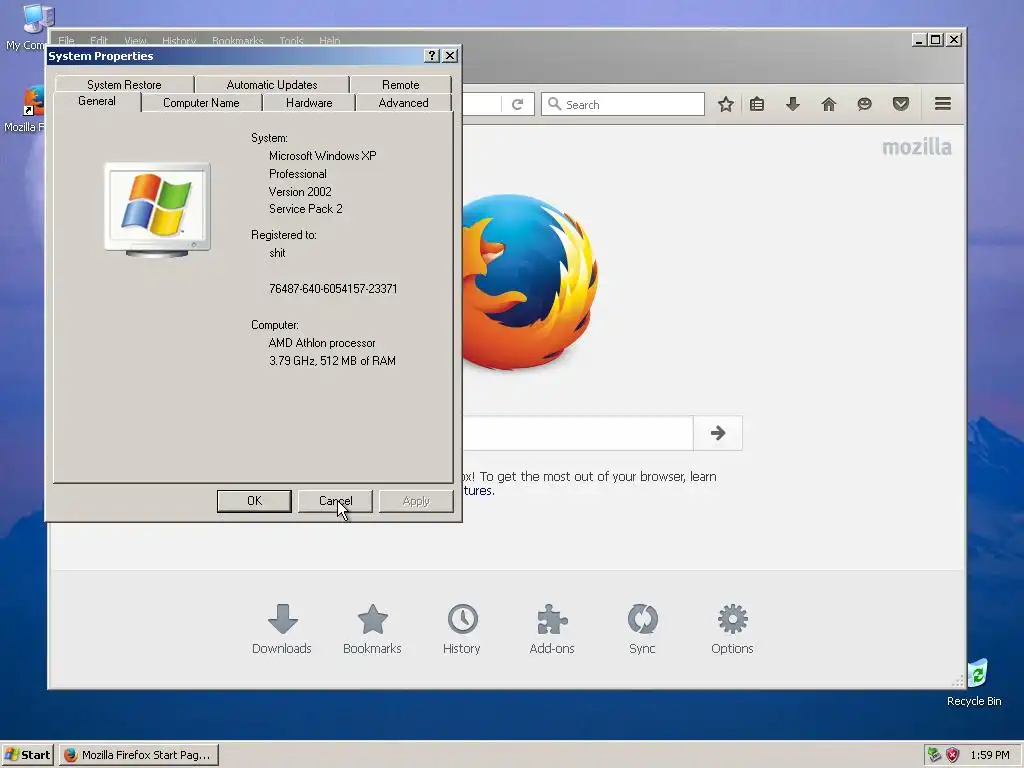Screen dimensions: 1024x768
Task: Click the magnifier icon in Search box
Action: coord(554,104)
